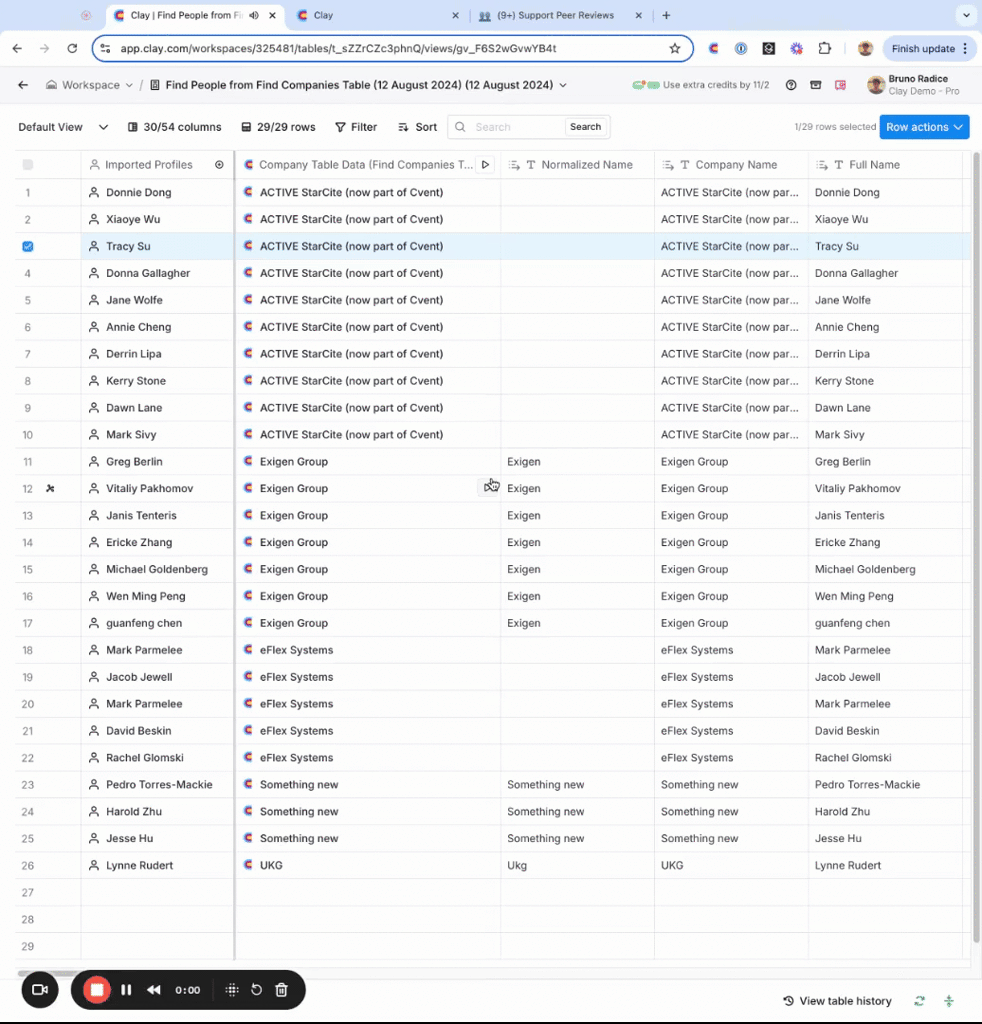Viewport: 982px width, 1024px height.
Task: Click View table history
Action: click(837, 1001)
